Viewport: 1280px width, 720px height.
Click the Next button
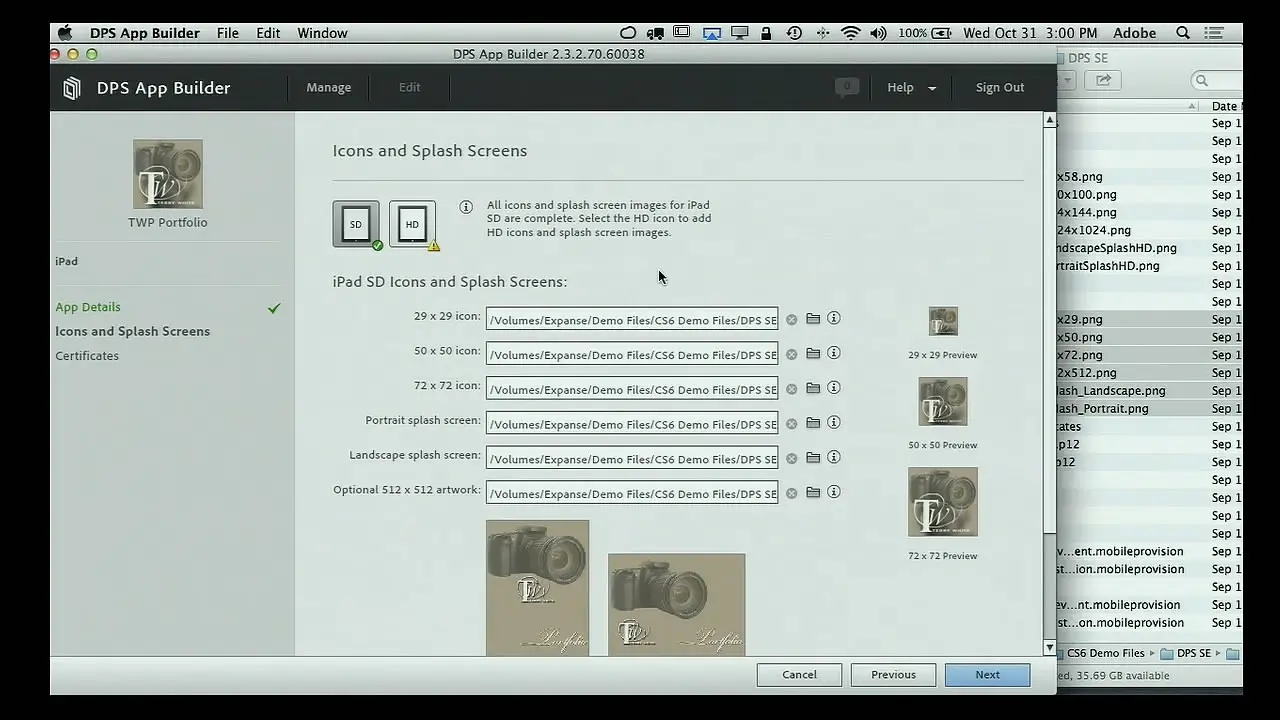tap(987, 675)
